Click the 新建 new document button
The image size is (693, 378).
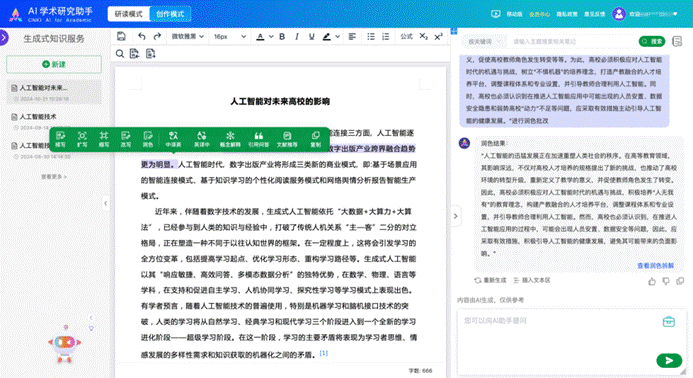click(54, 65)
